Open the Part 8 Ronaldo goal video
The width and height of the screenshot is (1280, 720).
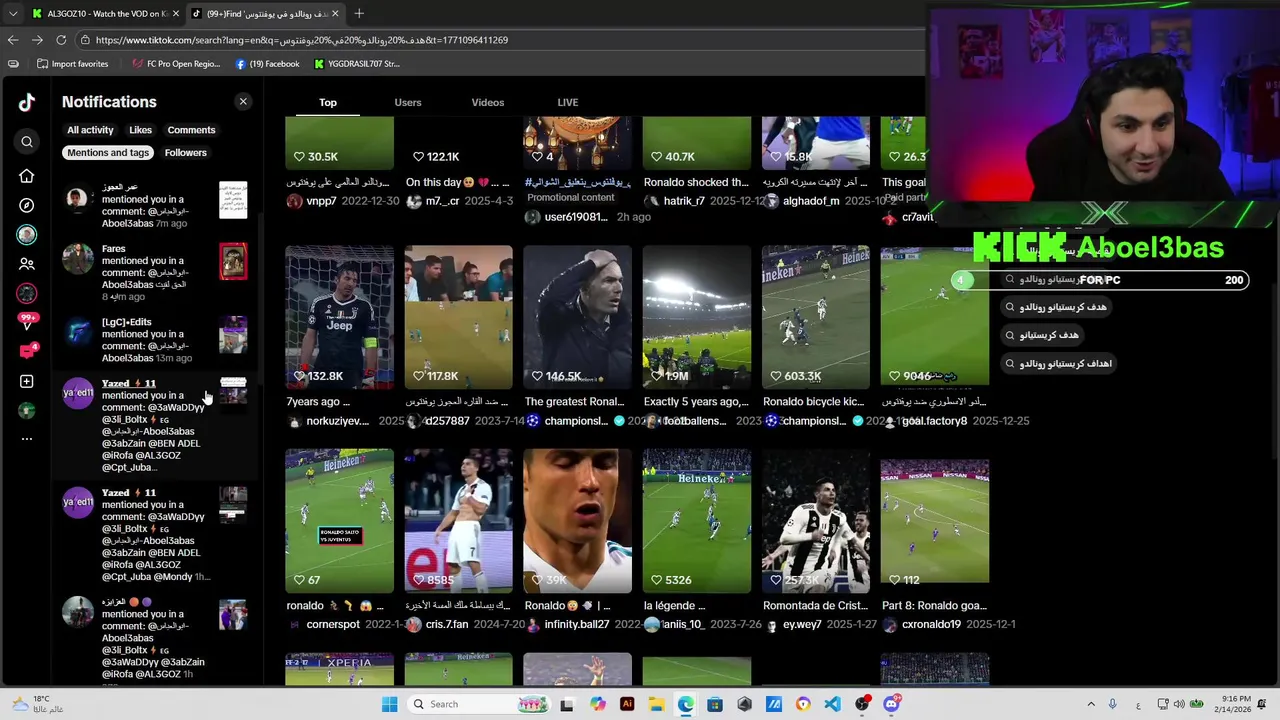pyautogui.click(x=934, y=521)
